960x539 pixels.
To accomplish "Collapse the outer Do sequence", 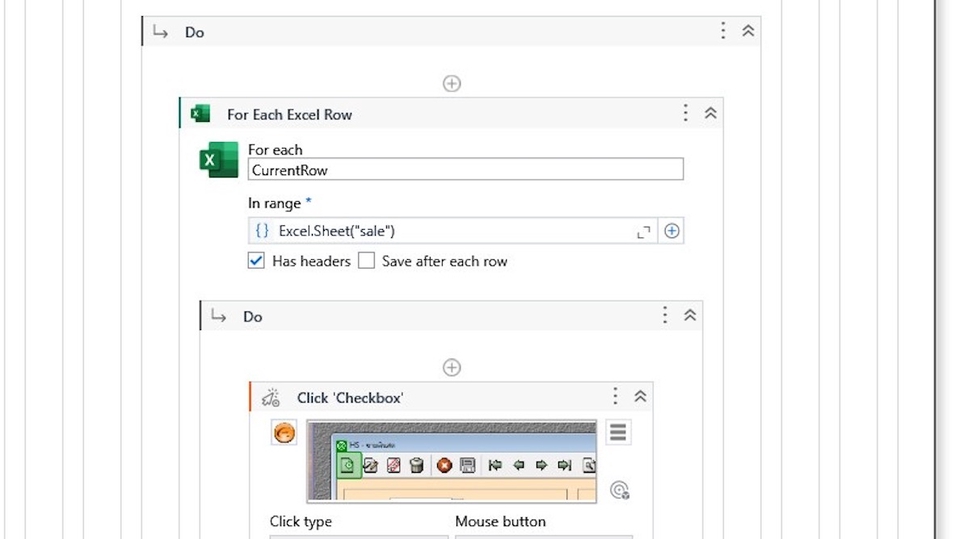I will 748,31.
